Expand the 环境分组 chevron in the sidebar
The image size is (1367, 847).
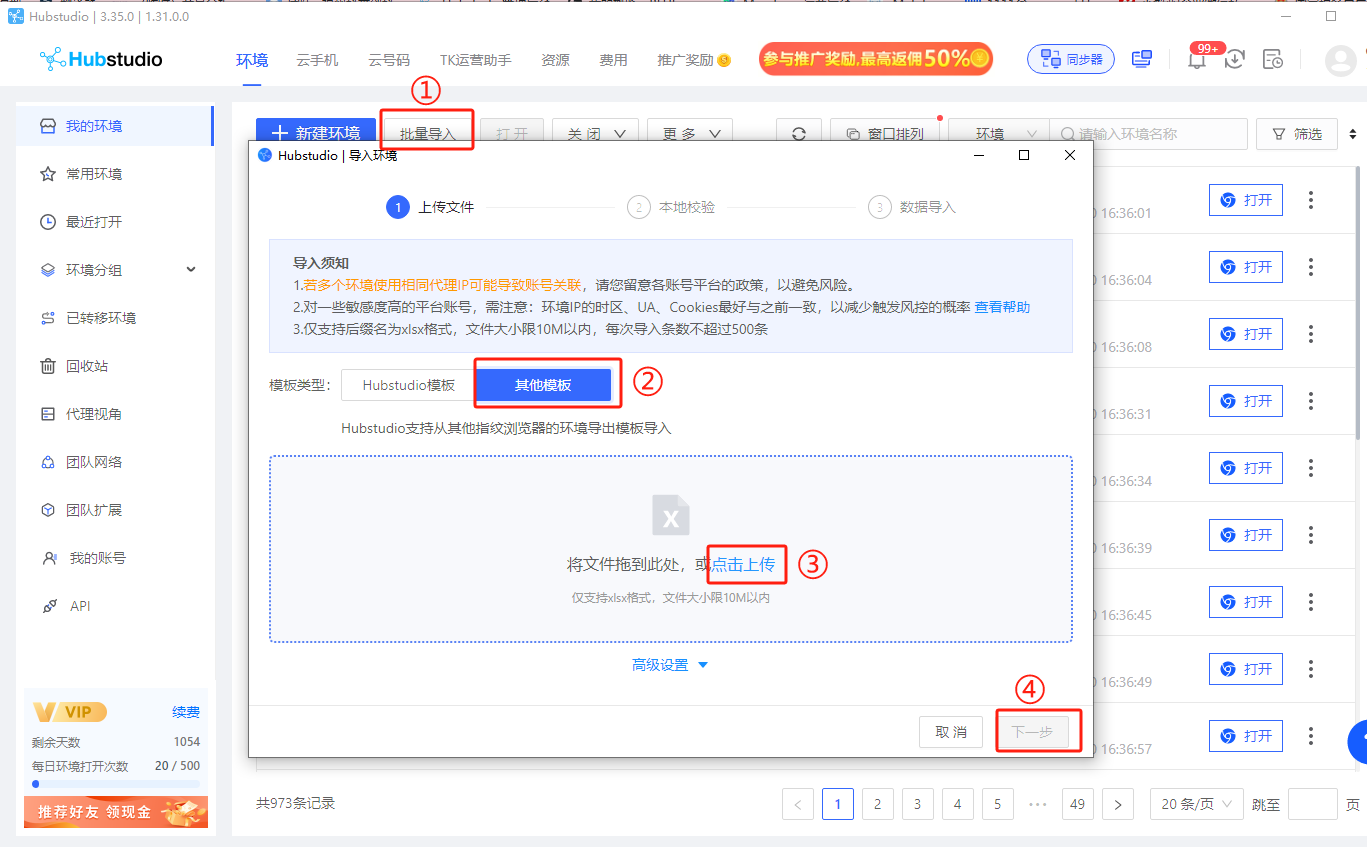pos(191,270)
